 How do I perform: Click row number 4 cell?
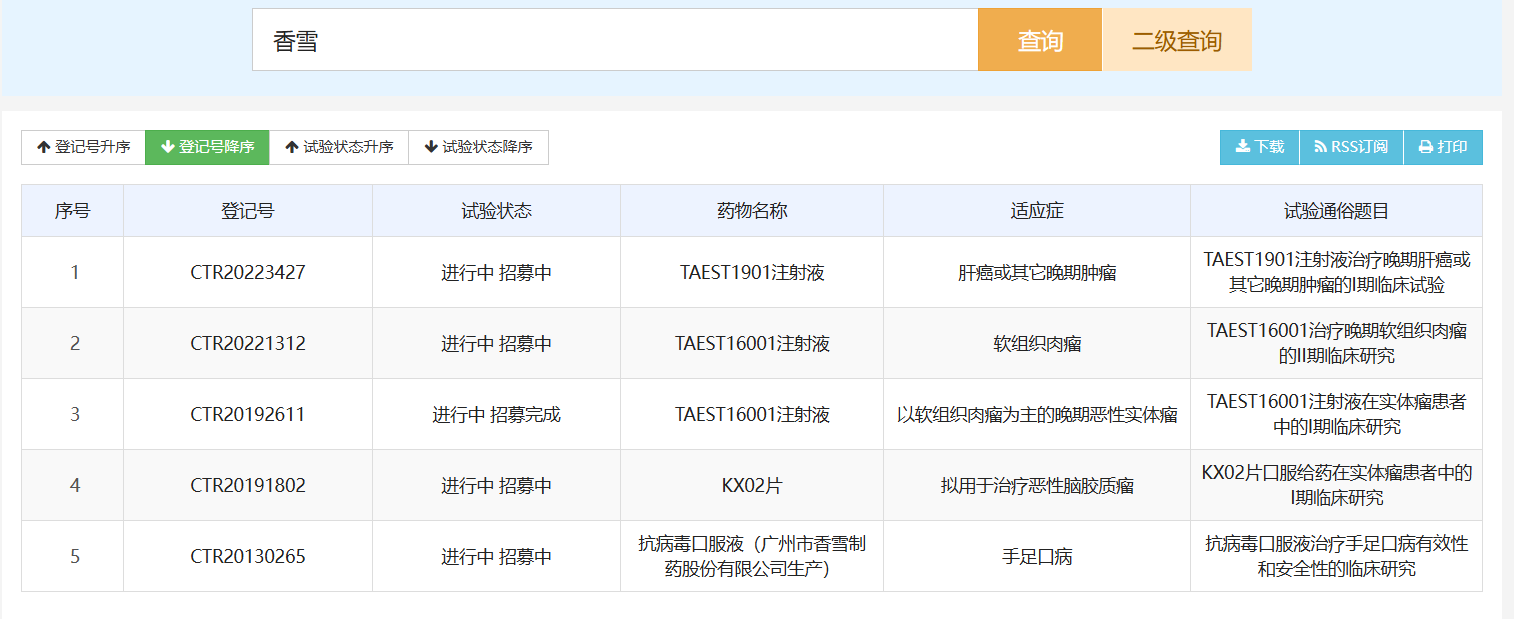point(73,485)
